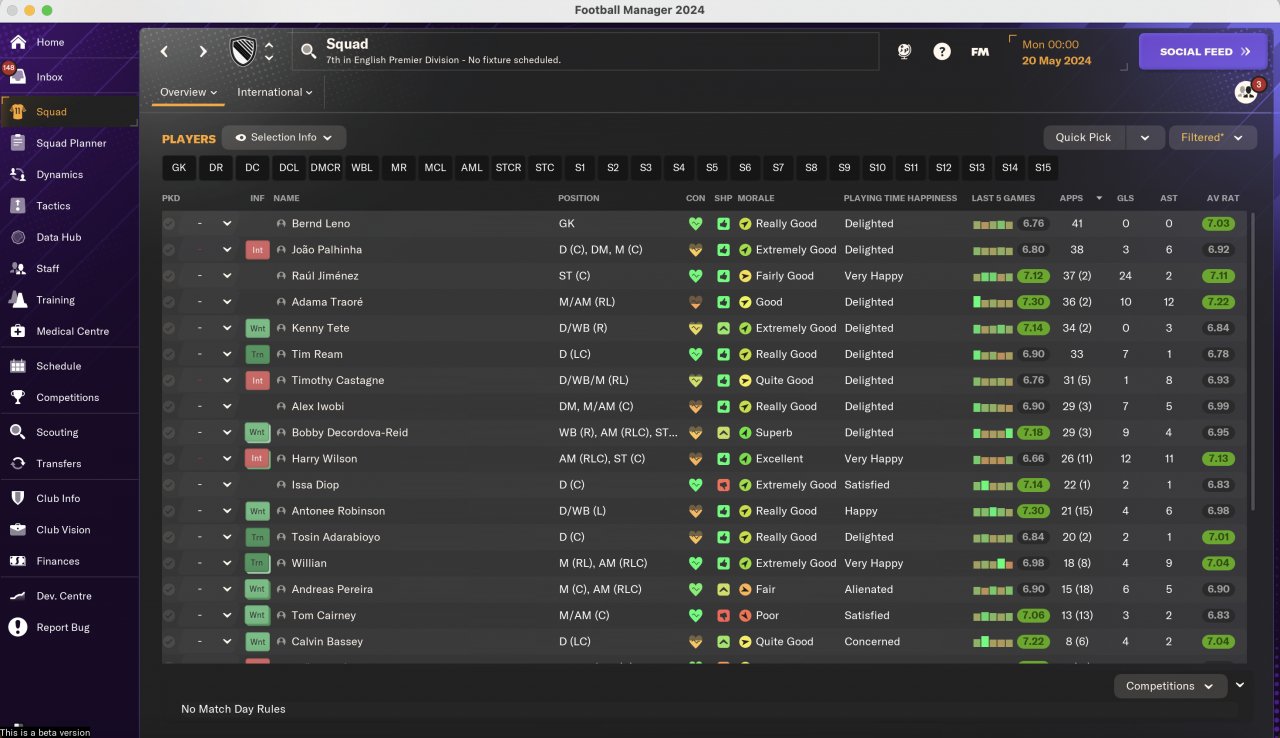
Task: Click the Quick Pick button
Action: [x=1083, y=138]
